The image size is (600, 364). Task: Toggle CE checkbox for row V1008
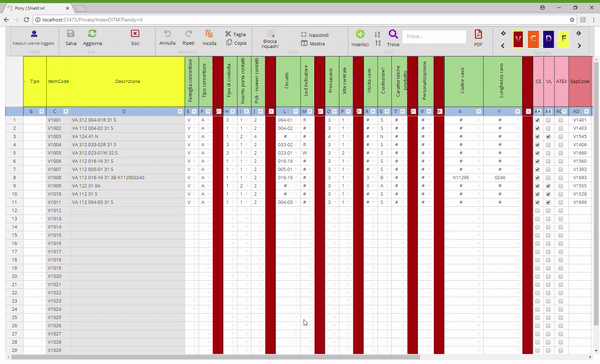tap(538, 178)
